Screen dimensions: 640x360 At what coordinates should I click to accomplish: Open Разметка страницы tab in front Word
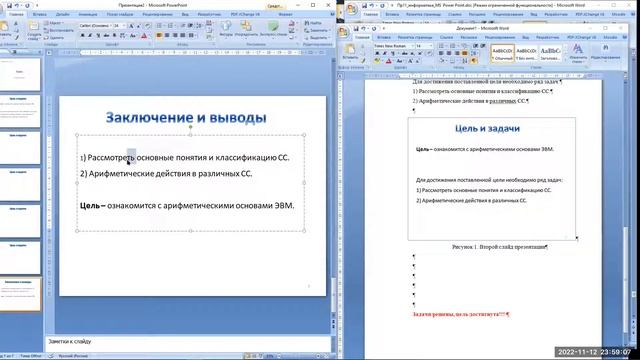[415, 37]
